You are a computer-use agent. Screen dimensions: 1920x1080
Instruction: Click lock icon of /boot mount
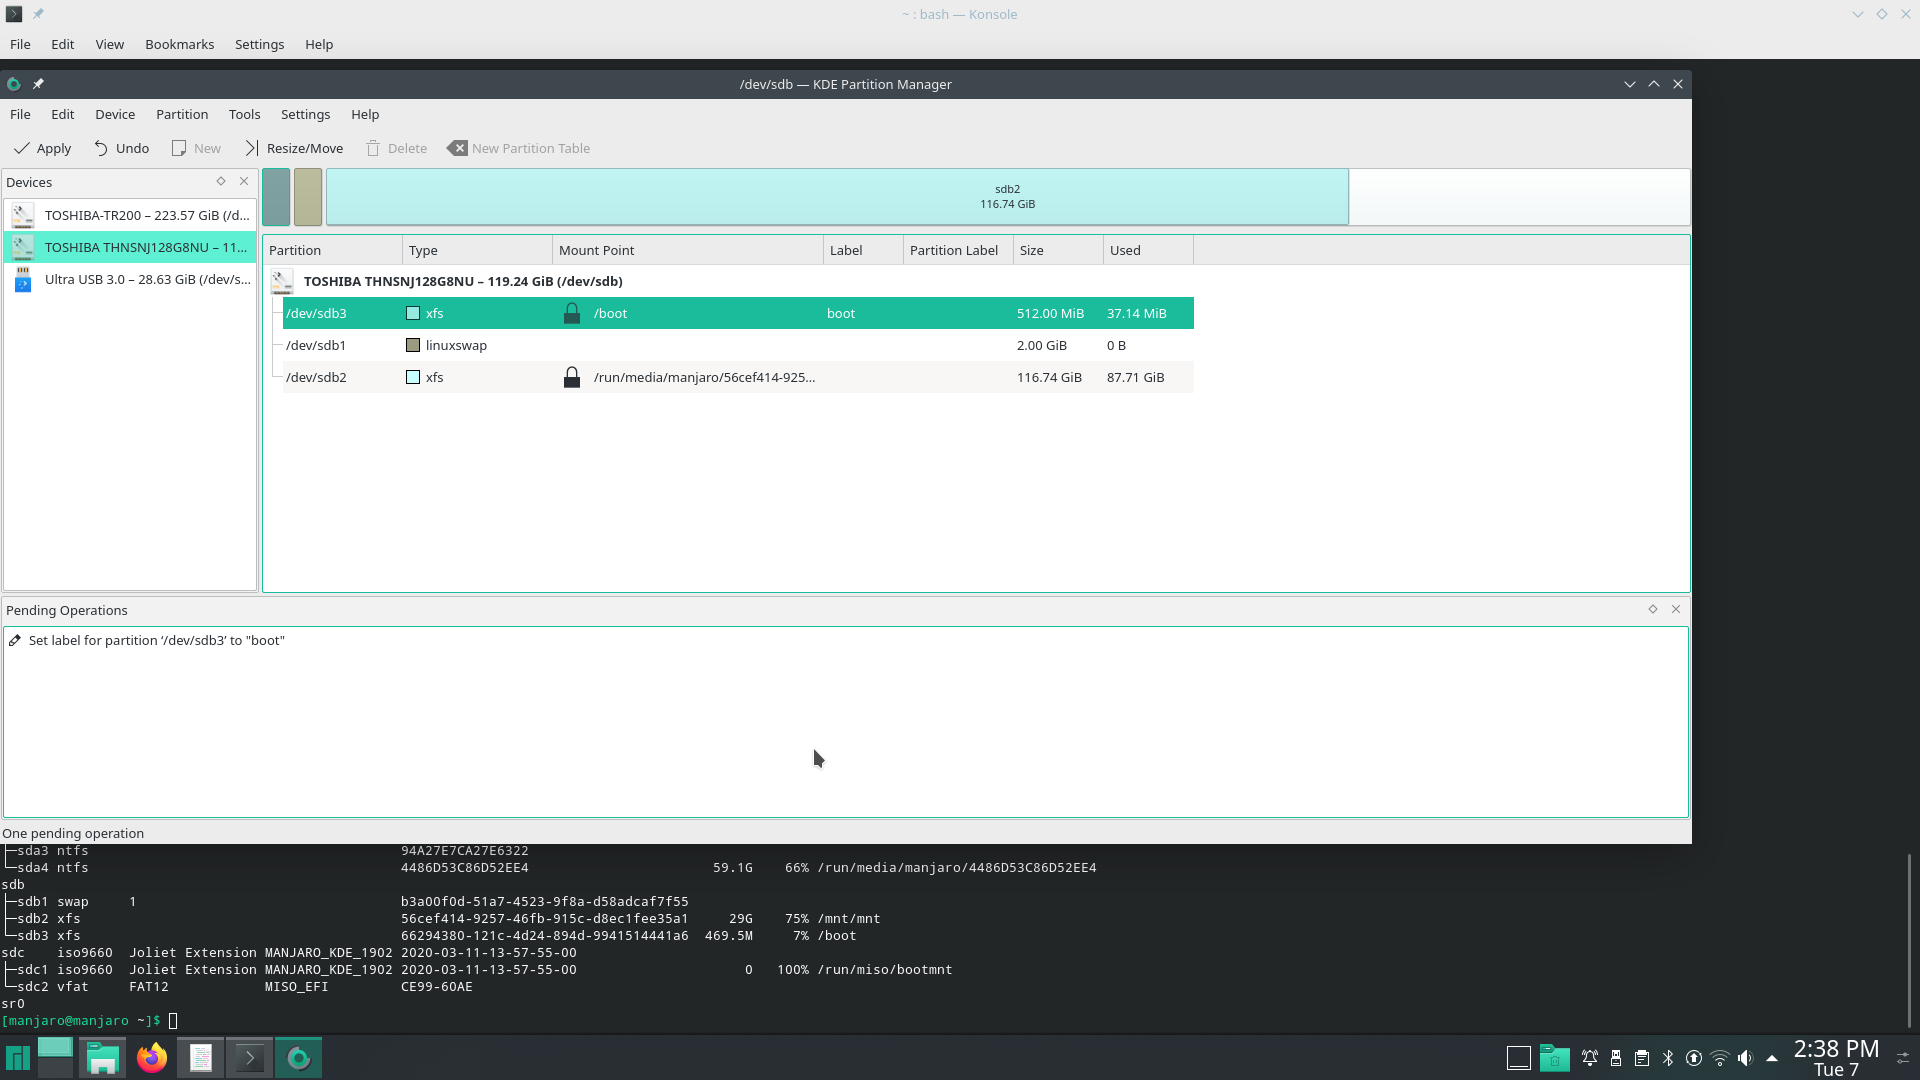coord(572,313)
